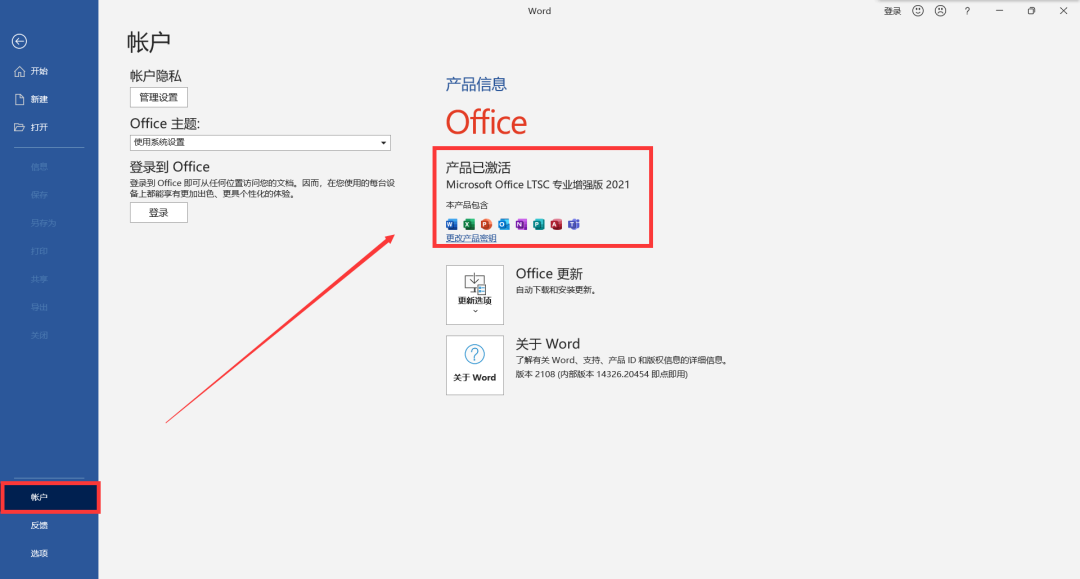This screenshot has height=579, width=1080.
Task: Click the version text 版本 2108
Action: coord(535,375)
